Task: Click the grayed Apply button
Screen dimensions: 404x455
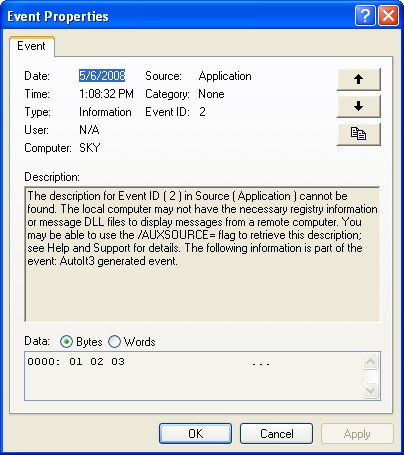Action: (357, 434)
